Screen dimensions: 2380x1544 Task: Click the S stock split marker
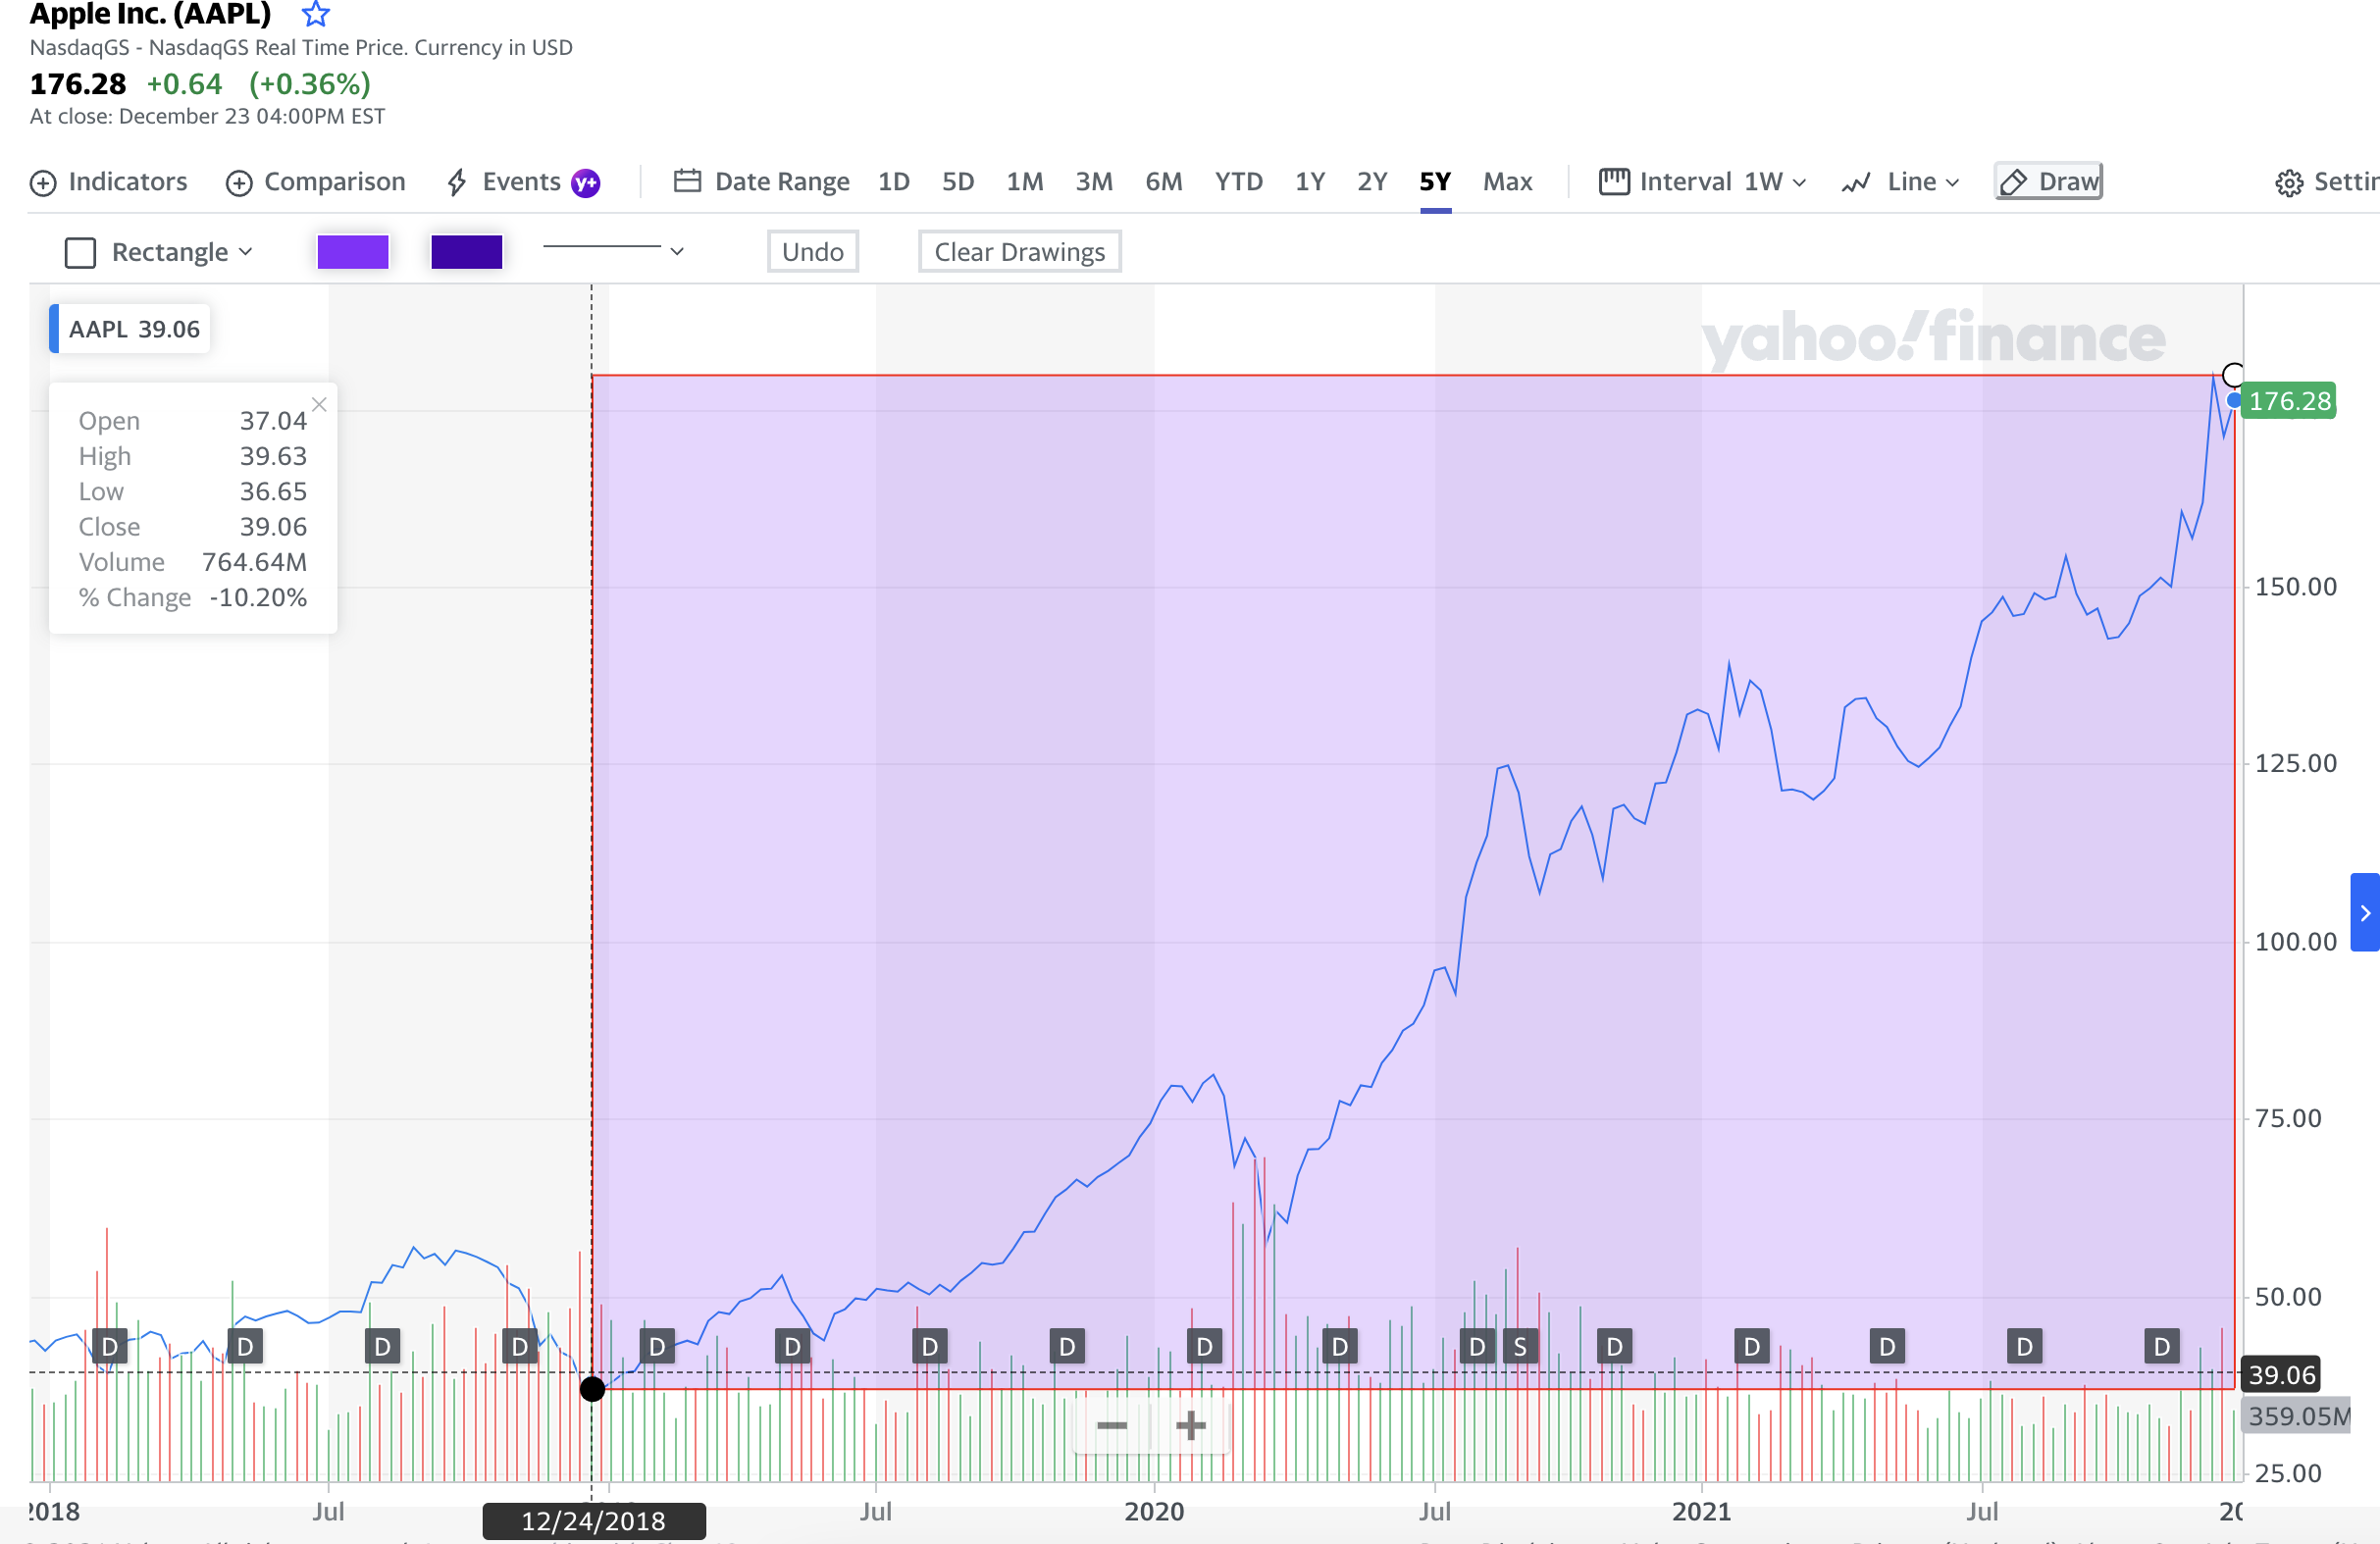tap(1520, 1347)
